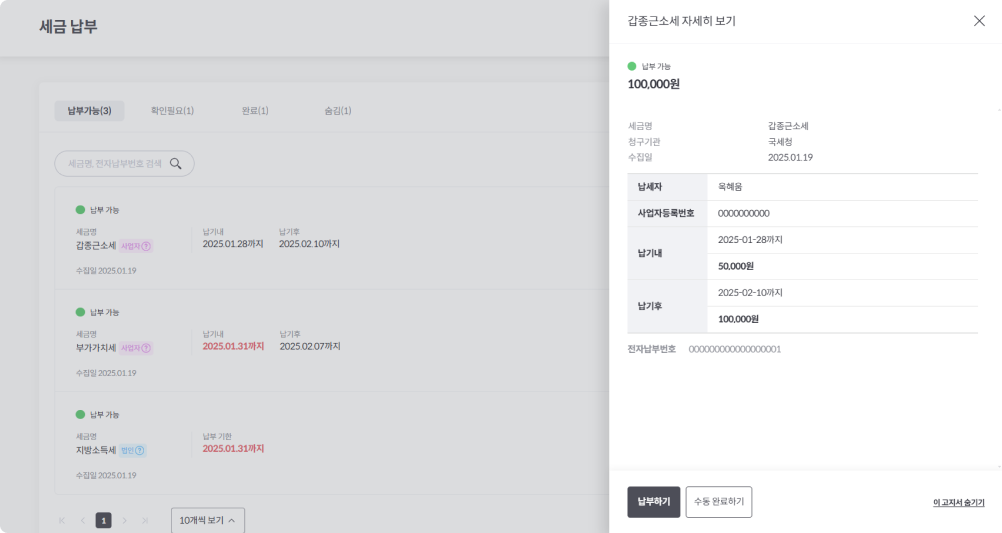Click the search magnifier icon
Screen dimensions: 1002x533
click(176, 164)
